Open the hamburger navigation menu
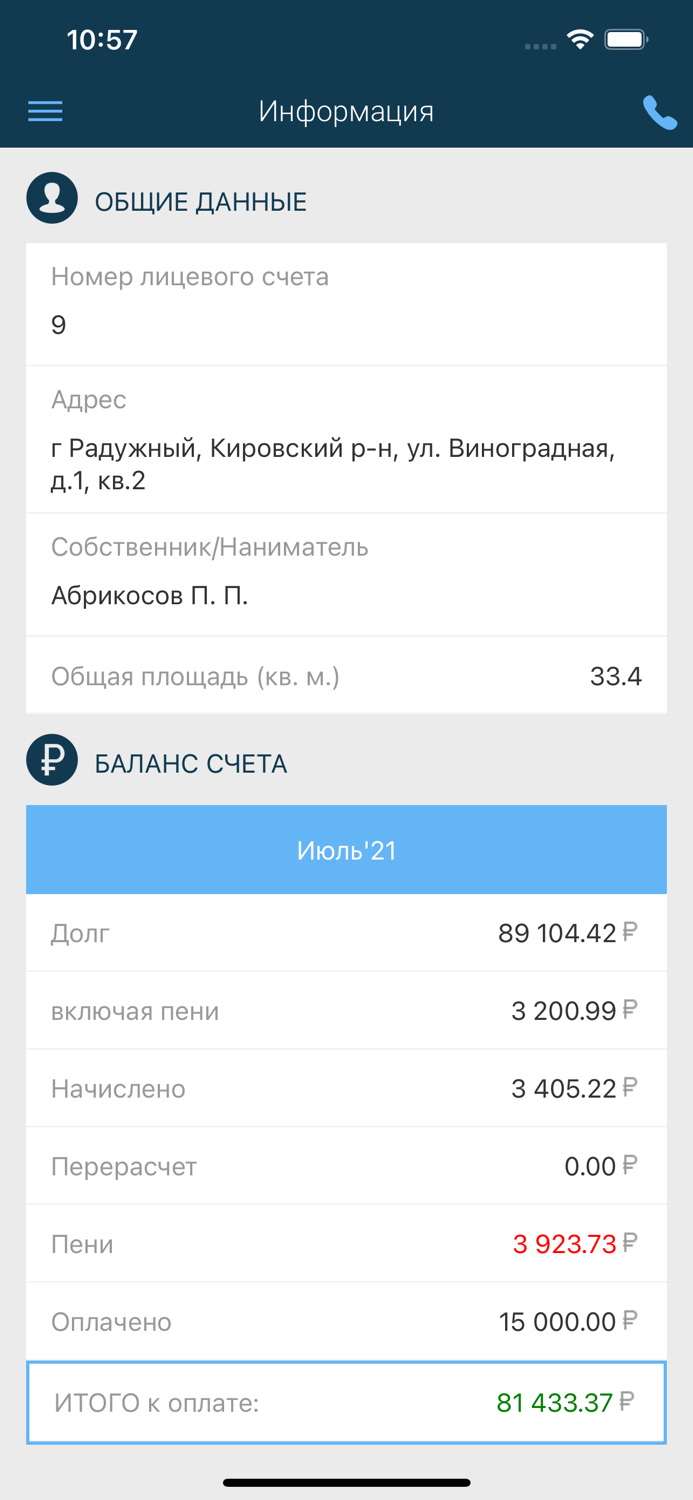Viewport: 693px width, 1500px height. [44, 111]
